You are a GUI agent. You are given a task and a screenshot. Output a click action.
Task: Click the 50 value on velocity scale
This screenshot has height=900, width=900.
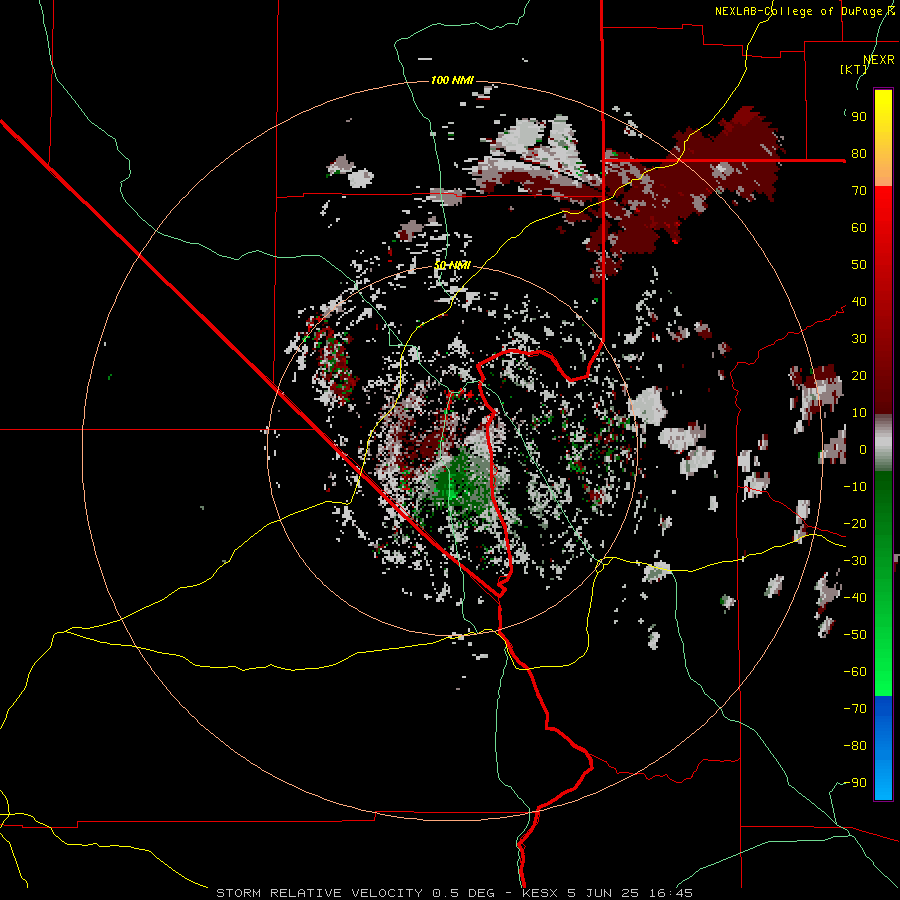click(859, 265)
